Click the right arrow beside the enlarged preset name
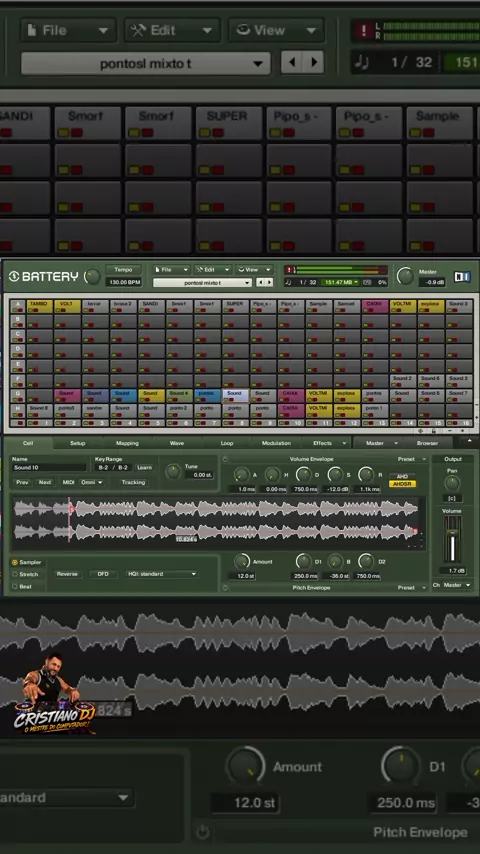480x854 pixels. 314,62
